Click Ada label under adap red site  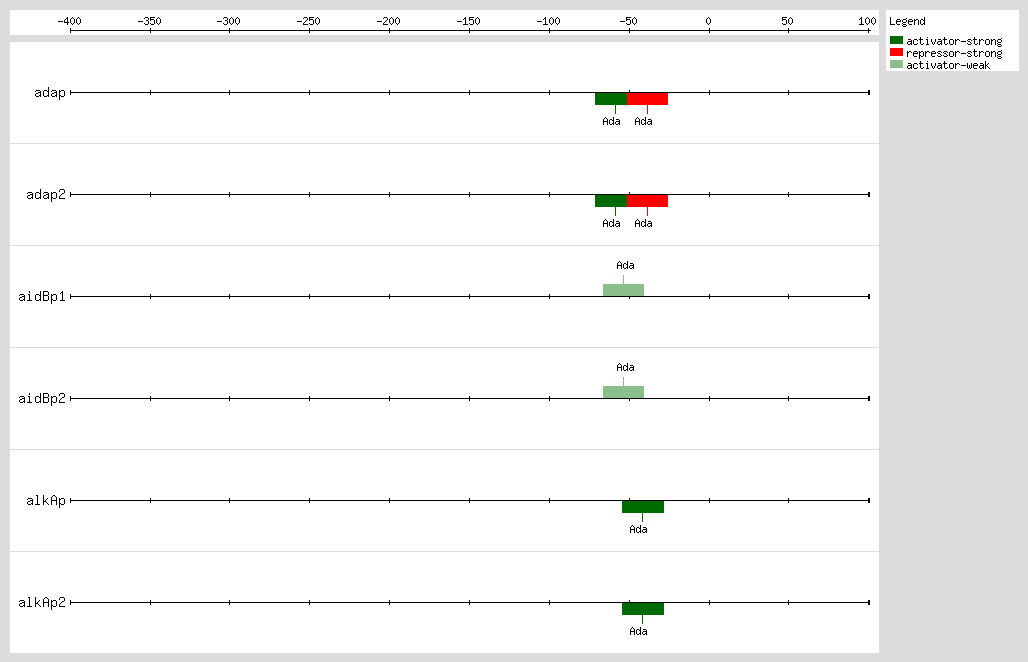643,121
